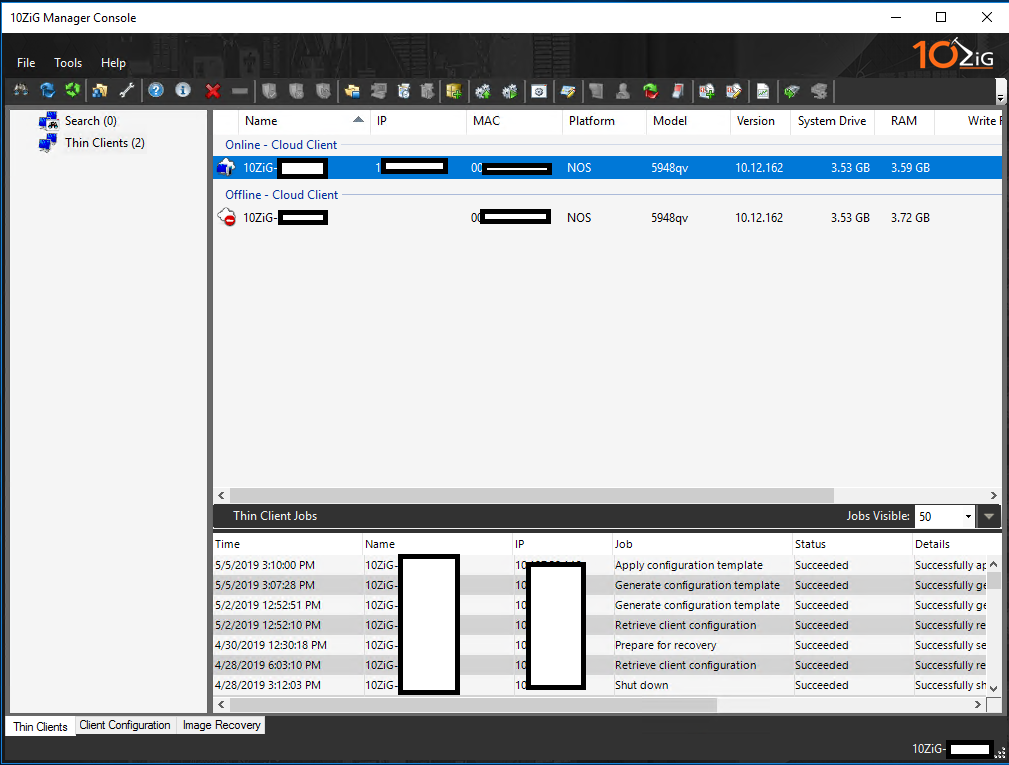The image size is (1009, 765).
Task: Click the document with pencil icon
Action: tap(734, 91)
